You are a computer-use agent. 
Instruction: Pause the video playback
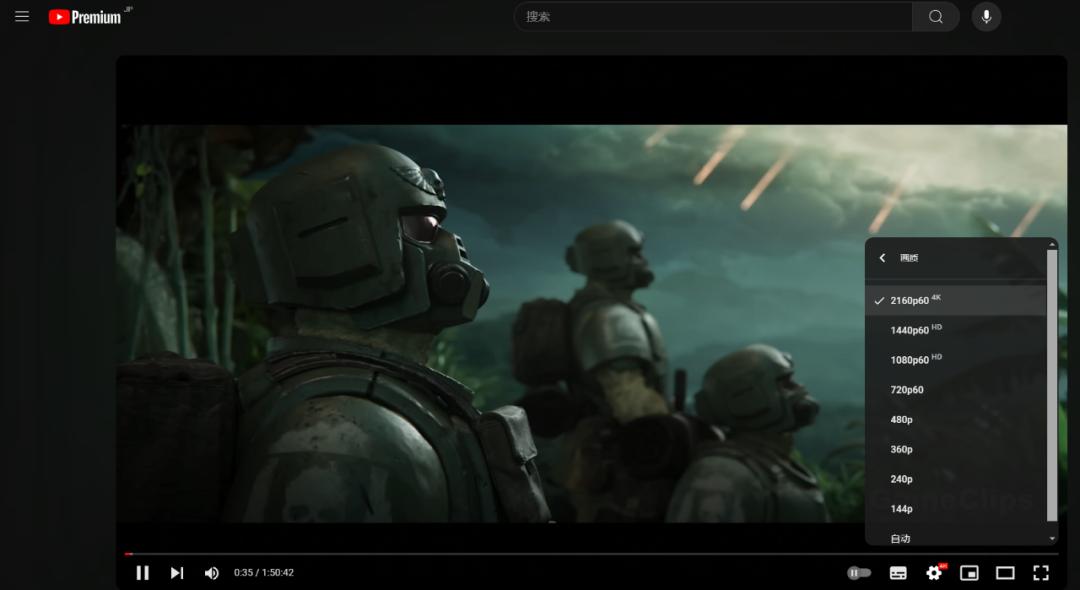(143, 573)
